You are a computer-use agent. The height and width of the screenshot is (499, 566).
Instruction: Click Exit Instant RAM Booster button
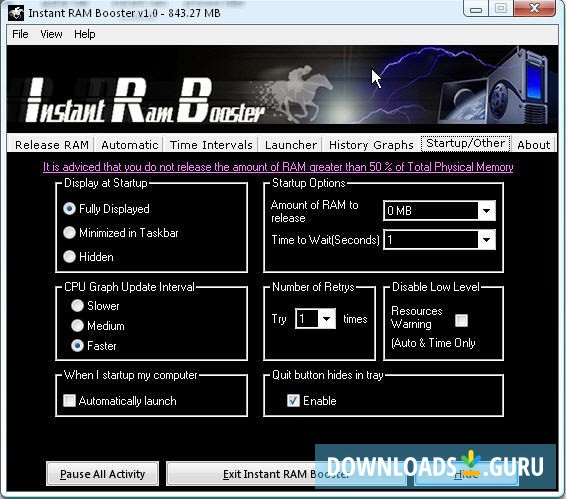[286, 474]
